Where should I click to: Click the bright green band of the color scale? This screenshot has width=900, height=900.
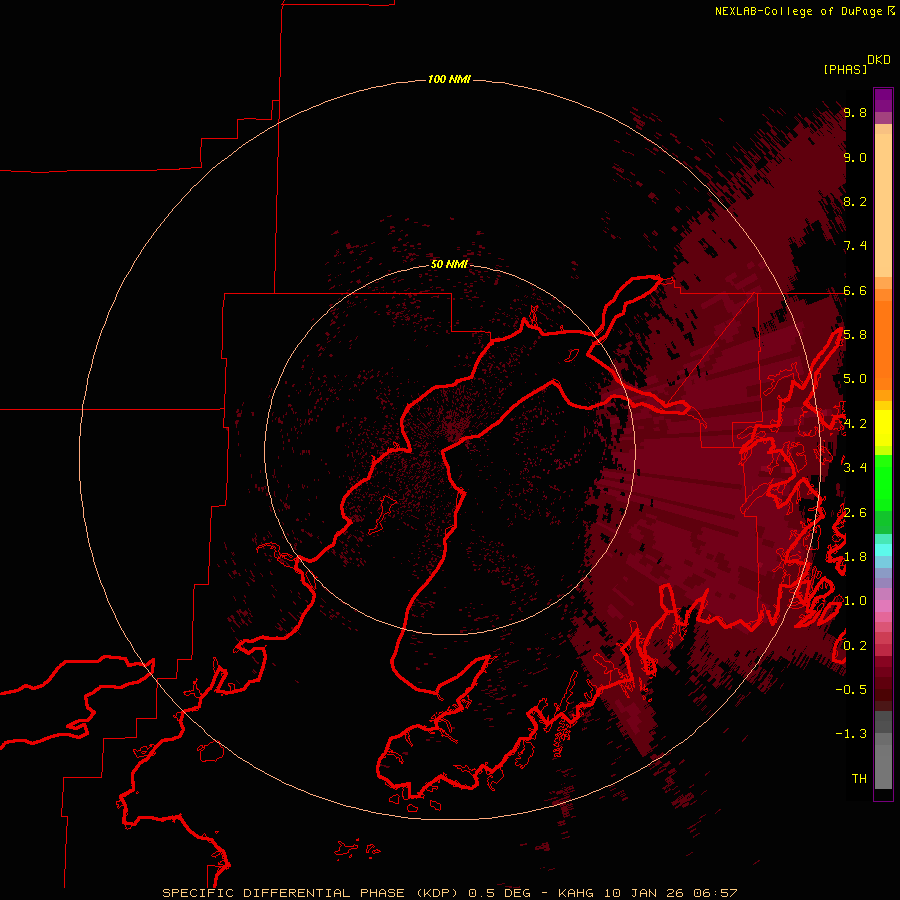coord(883,482)
